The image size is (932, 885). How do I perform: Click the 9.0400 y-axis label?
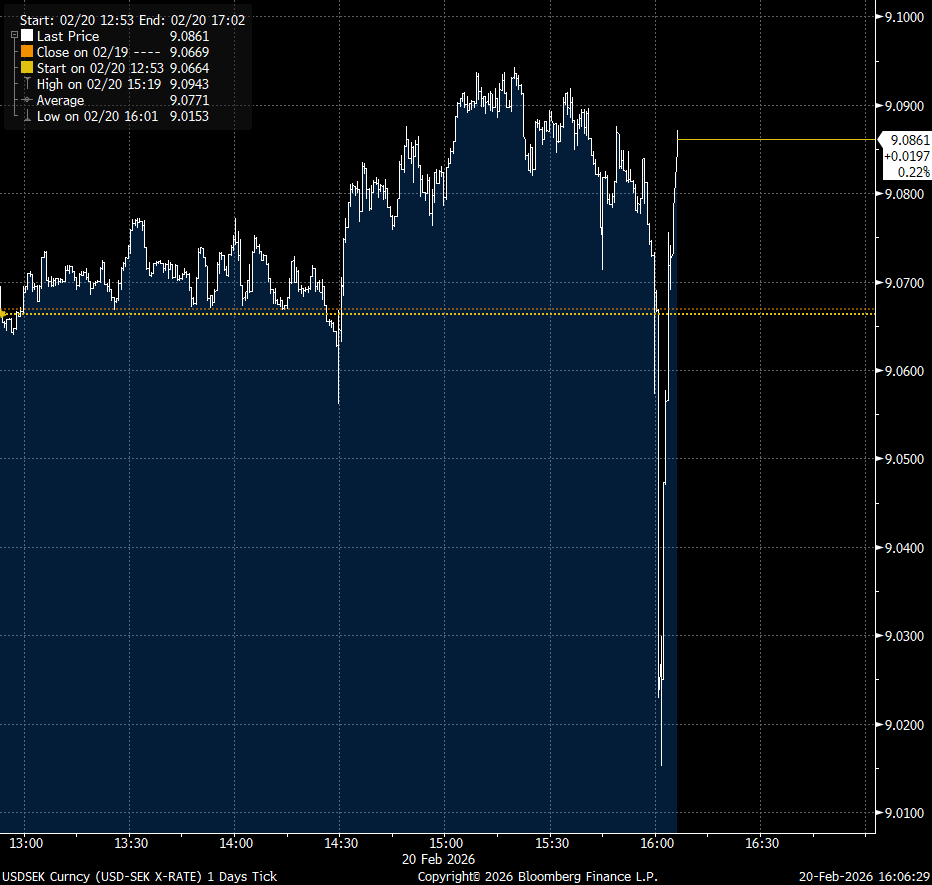(904, 548)
